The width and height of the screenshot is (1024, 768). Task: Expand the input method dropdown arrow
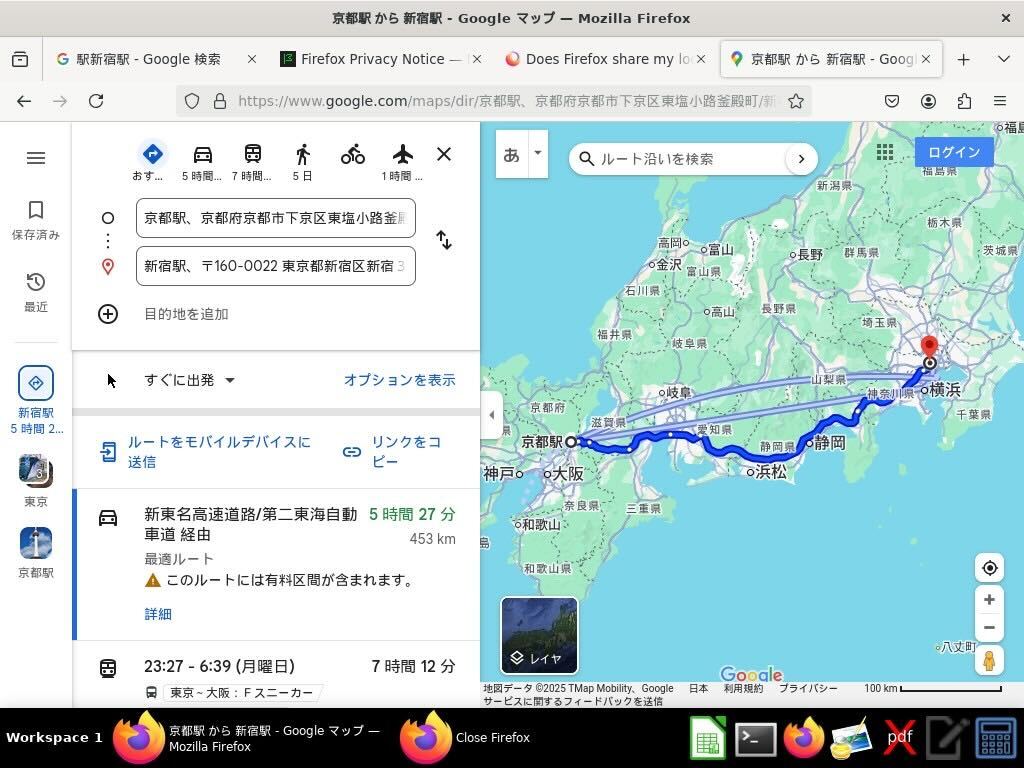click(537, 153)
